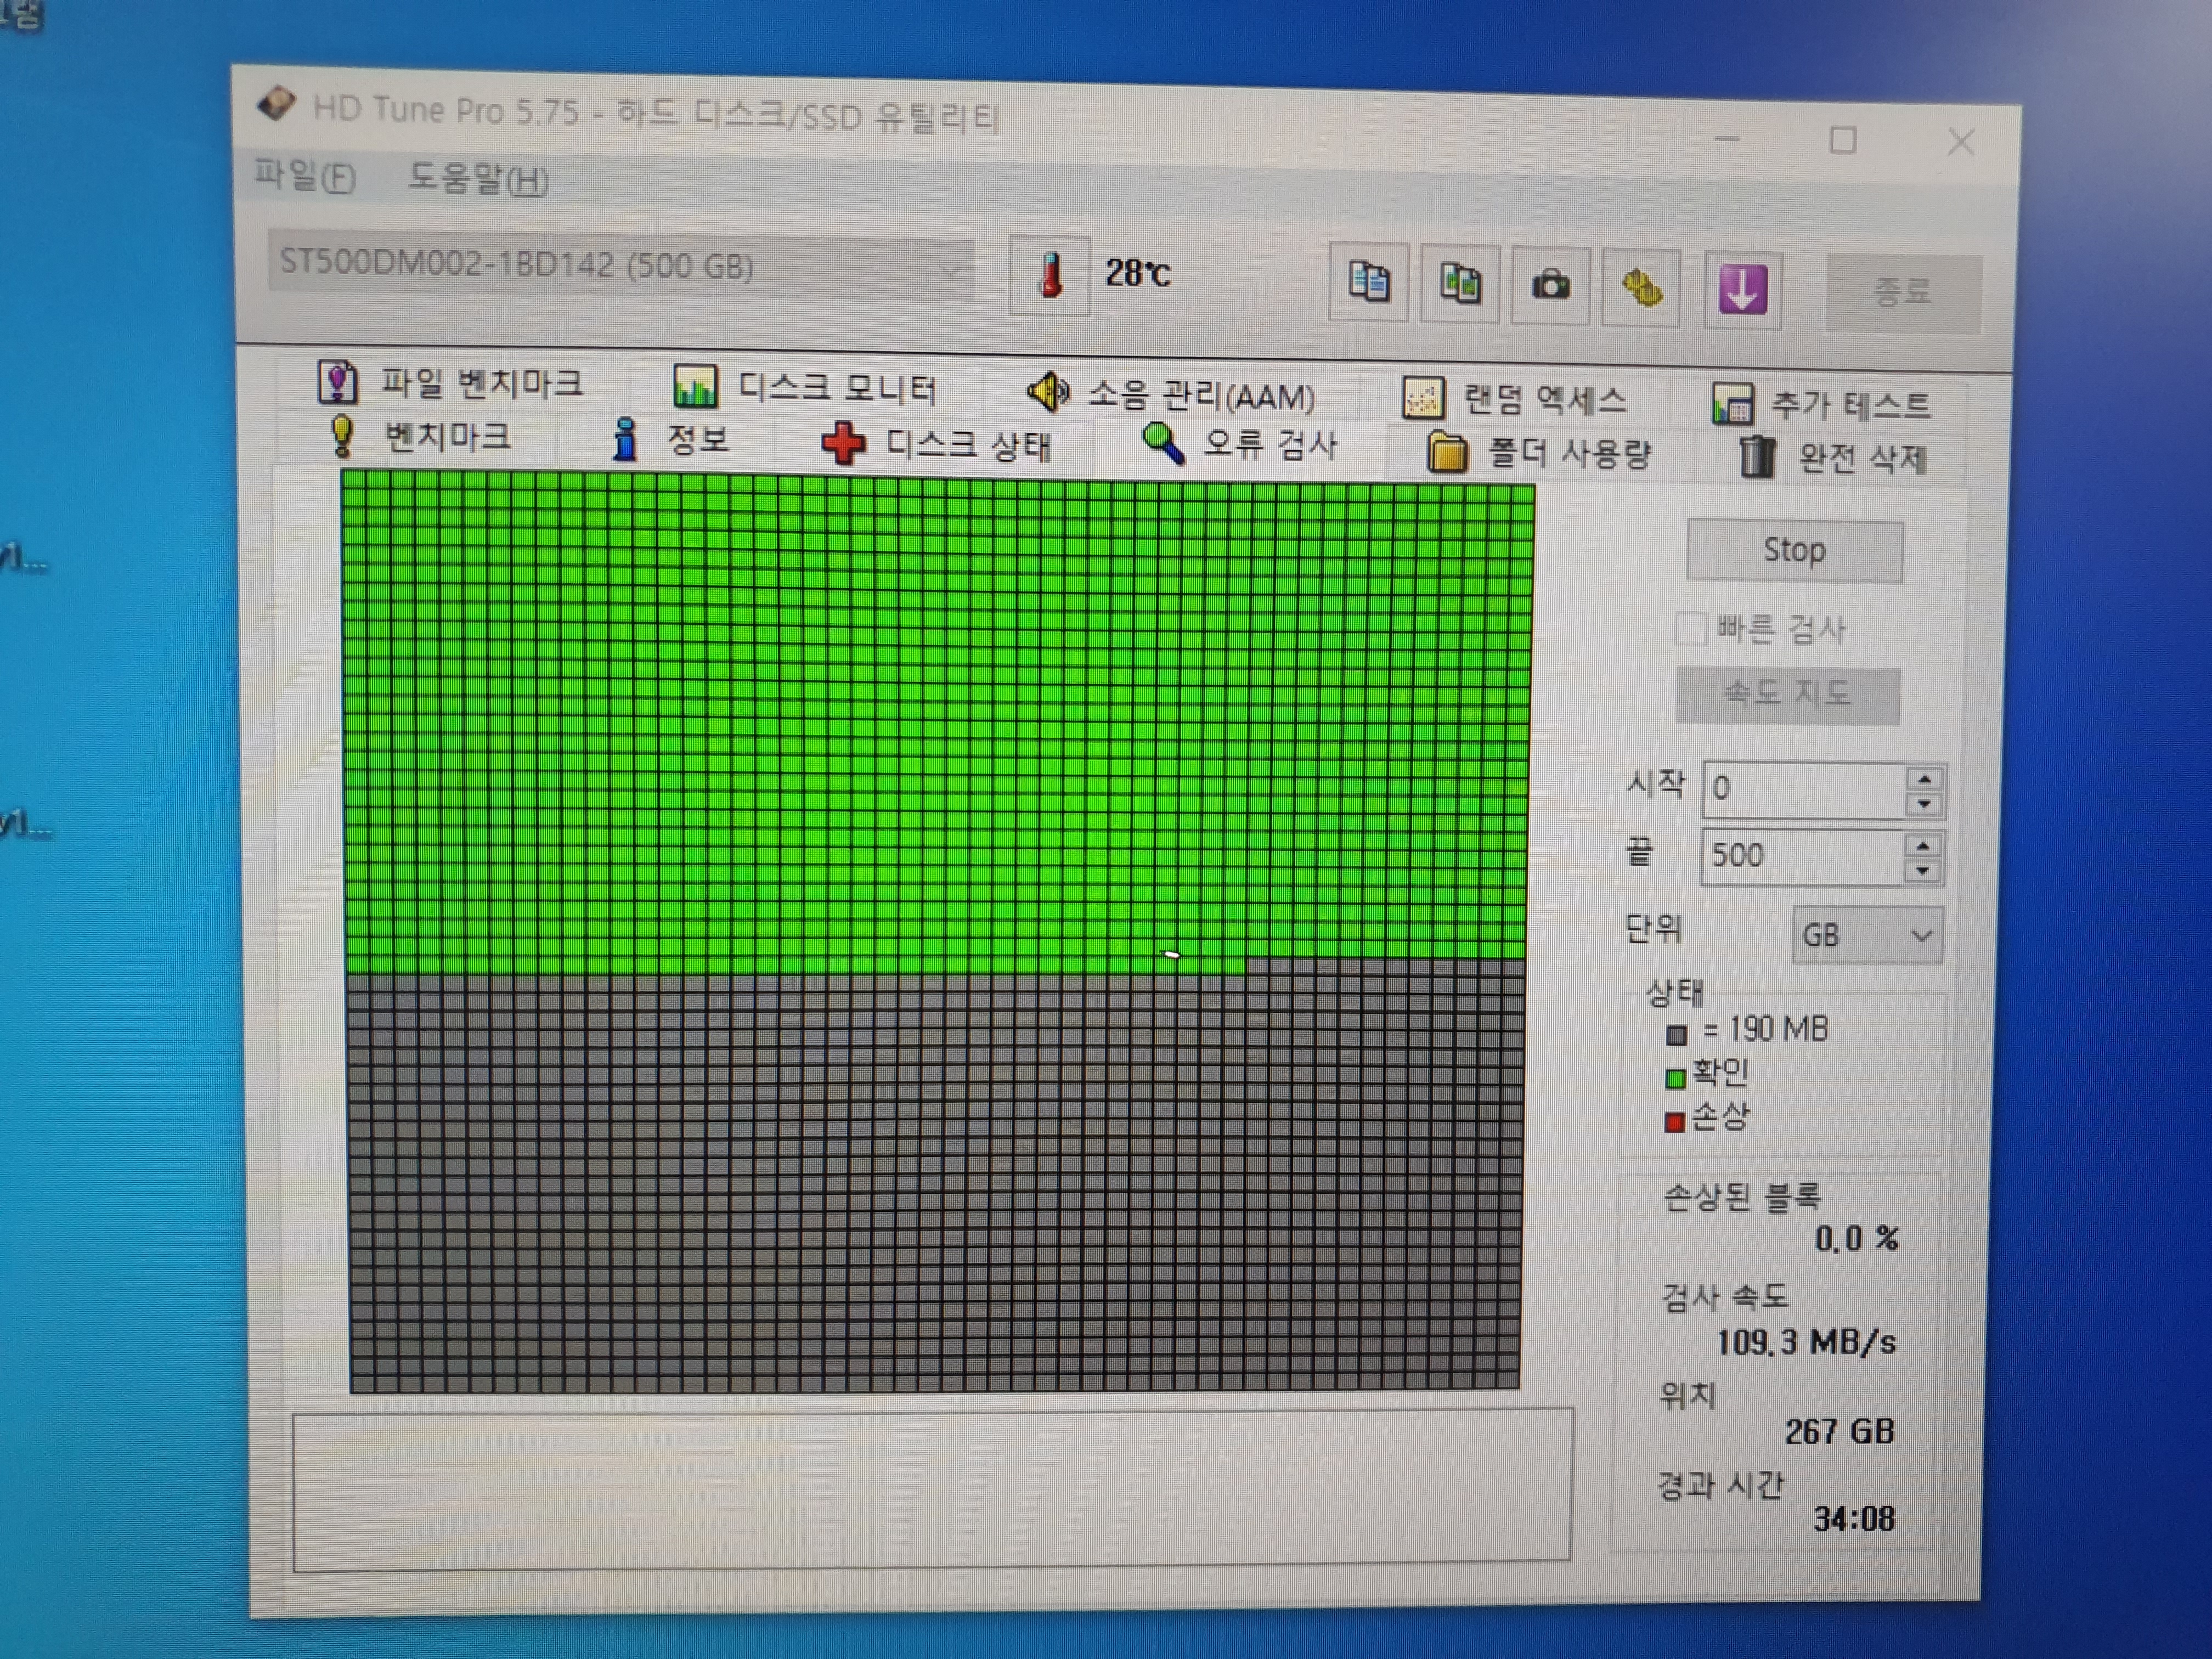Click the 시작 input field showing 0
The width and height of the screenshot is (2212, 1659).
(1805, 790)
